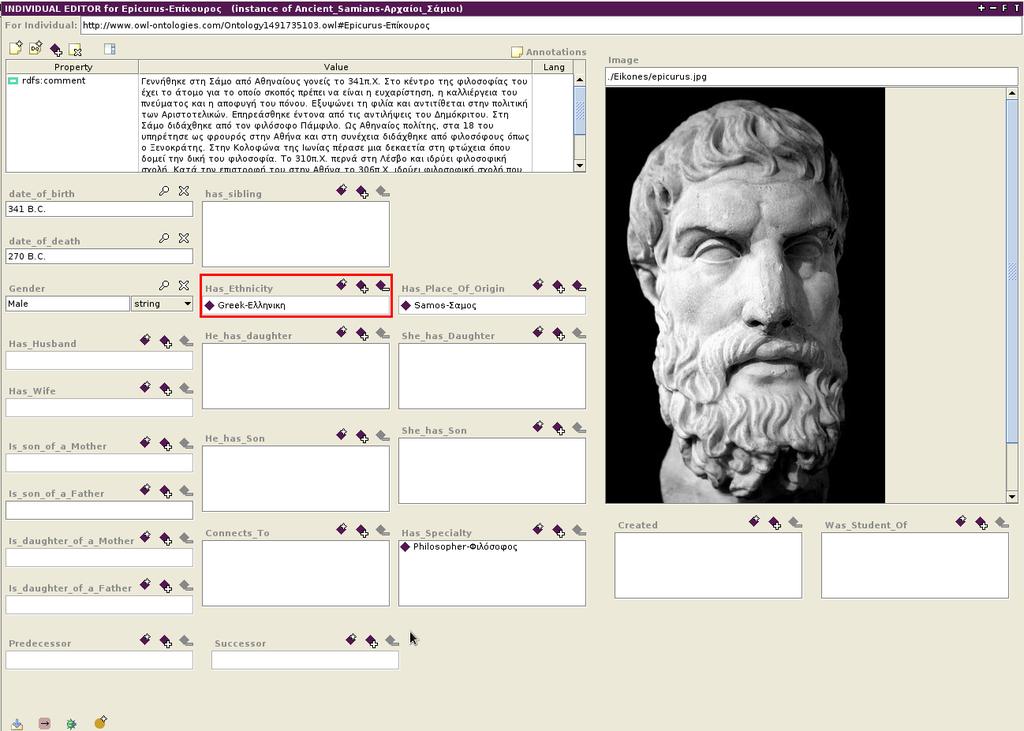Create a new instance for Successor

(351, 640)
